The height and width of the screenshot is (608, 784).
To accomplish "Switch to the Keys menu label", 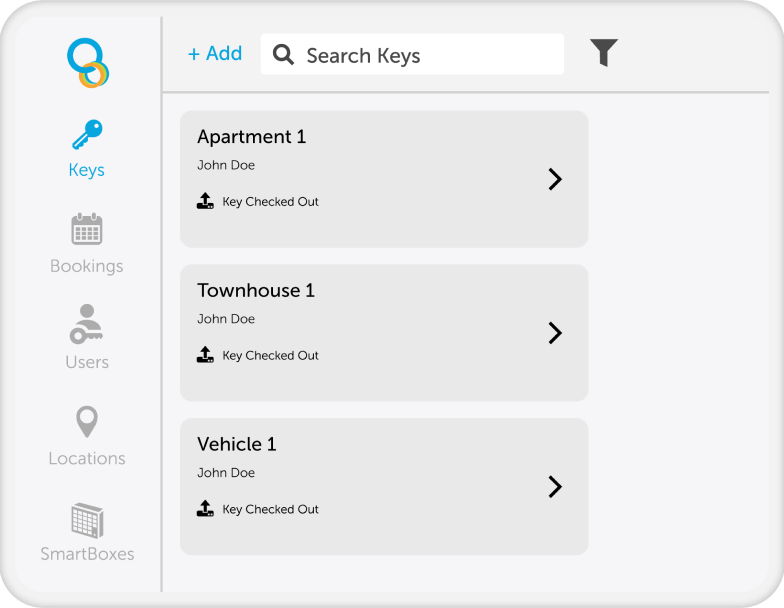I will tap(86, 170).
